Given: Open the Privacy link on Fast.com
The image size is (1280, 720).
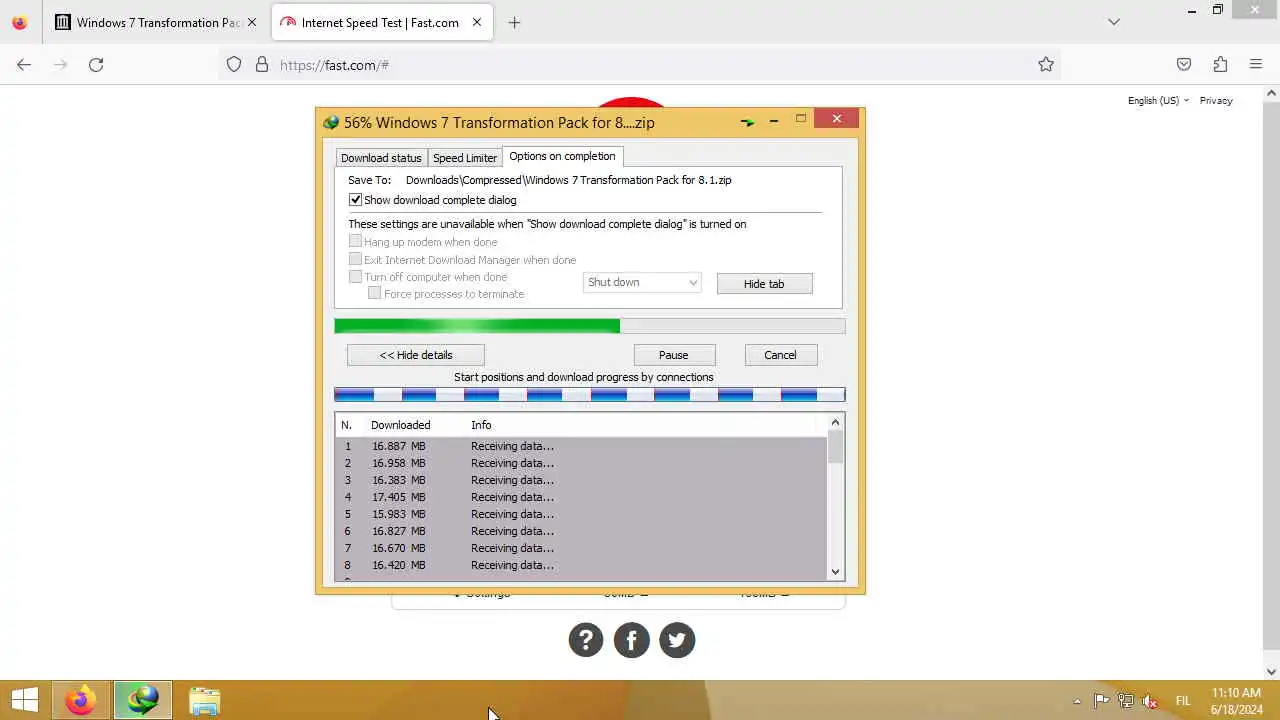Looking at the screenshot, I should pos(1216,100).
